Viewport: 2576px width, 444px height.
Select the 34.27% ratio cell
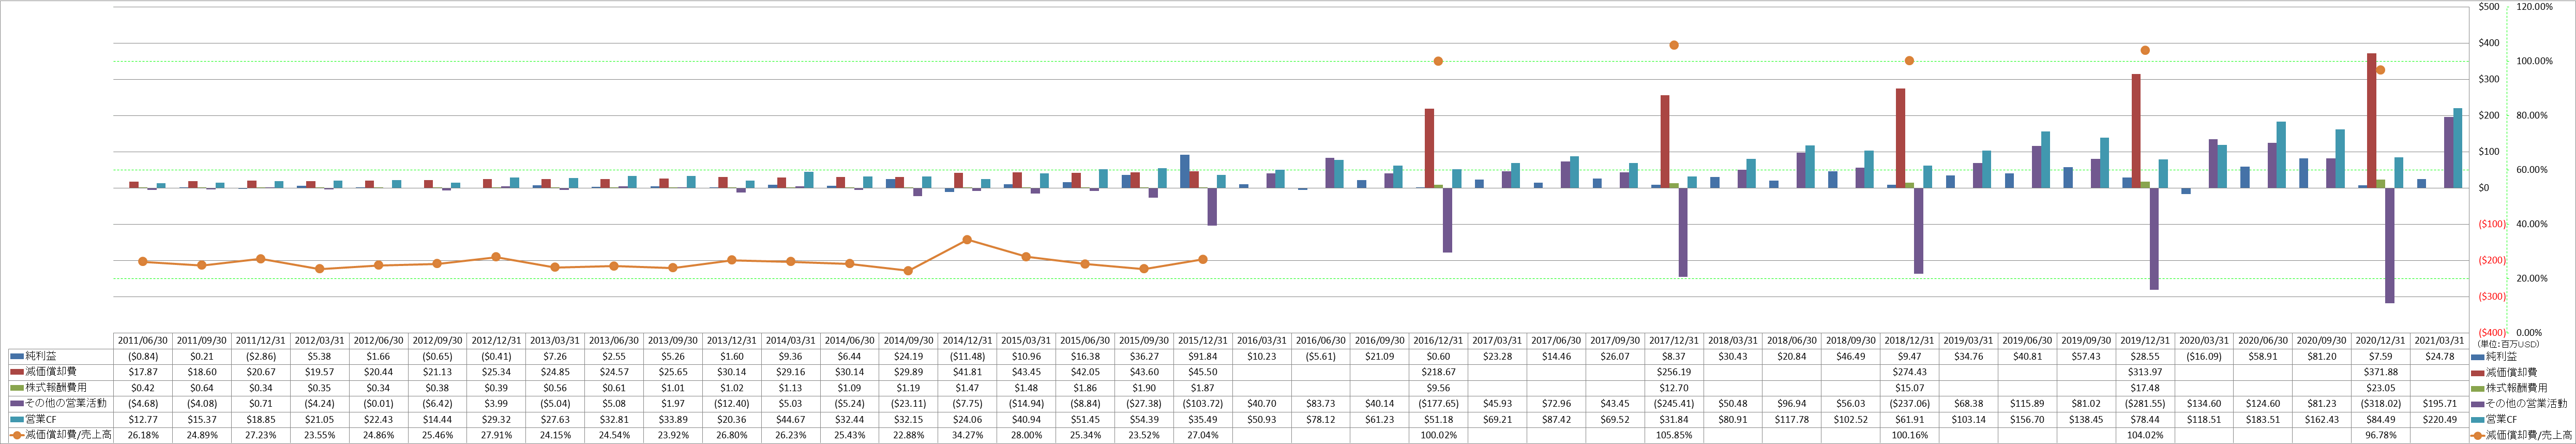click(967, 436)
